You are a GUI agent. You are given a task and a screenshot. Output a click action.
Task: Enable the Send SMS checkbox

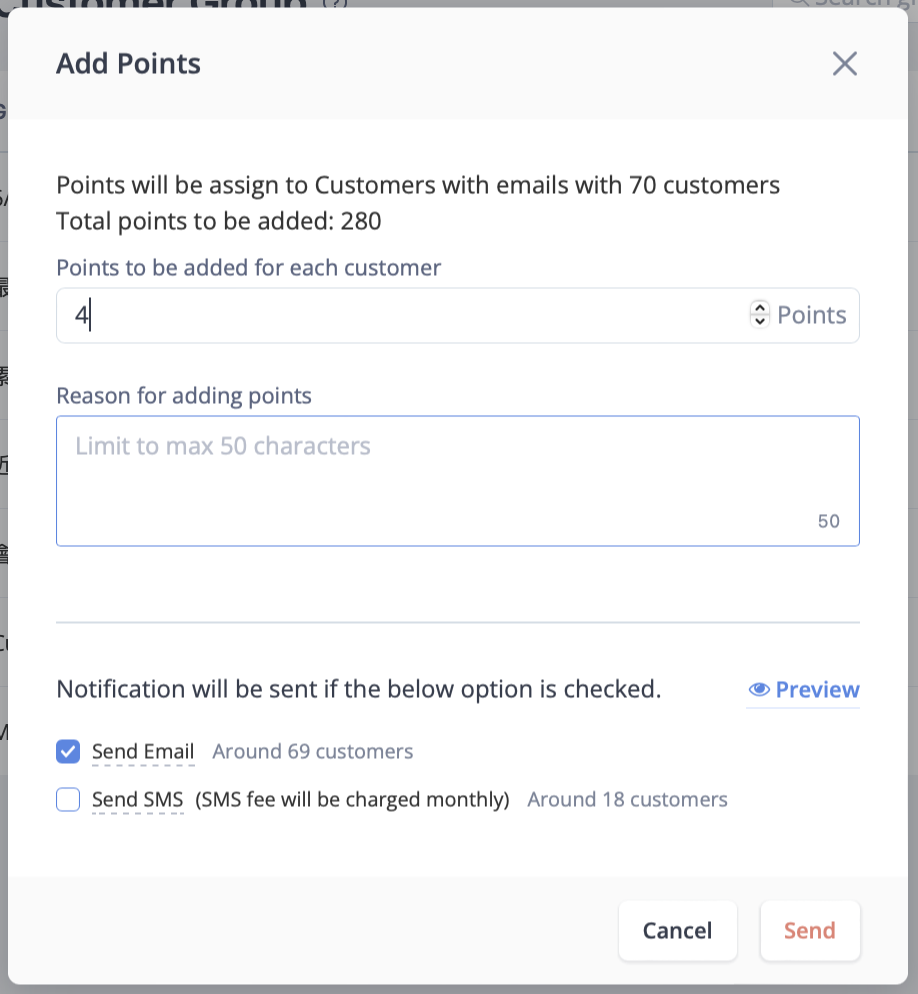[x=68, y=799]
